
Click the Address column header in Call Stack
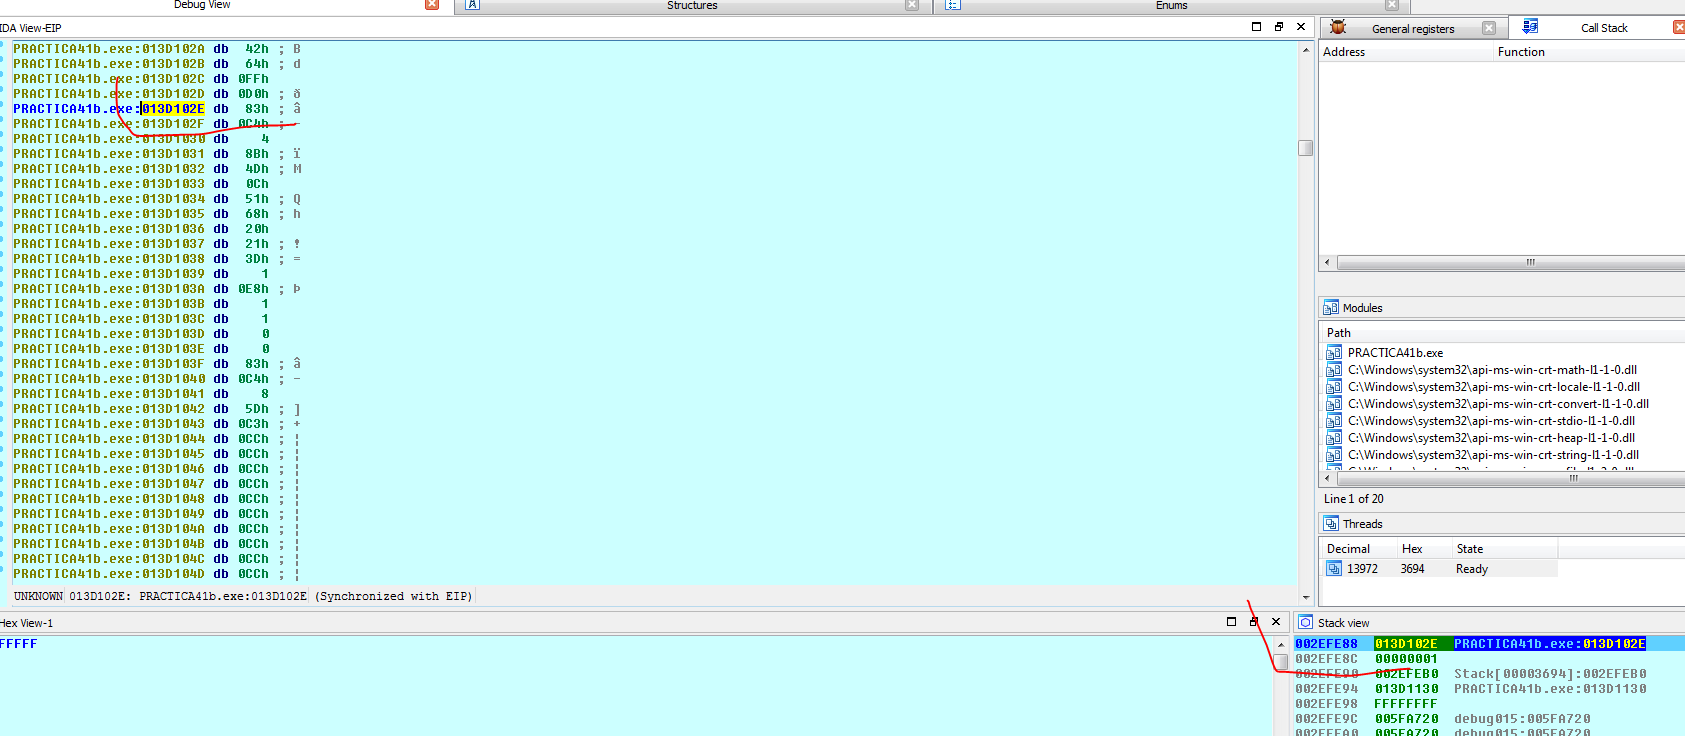pos(1344,52)
